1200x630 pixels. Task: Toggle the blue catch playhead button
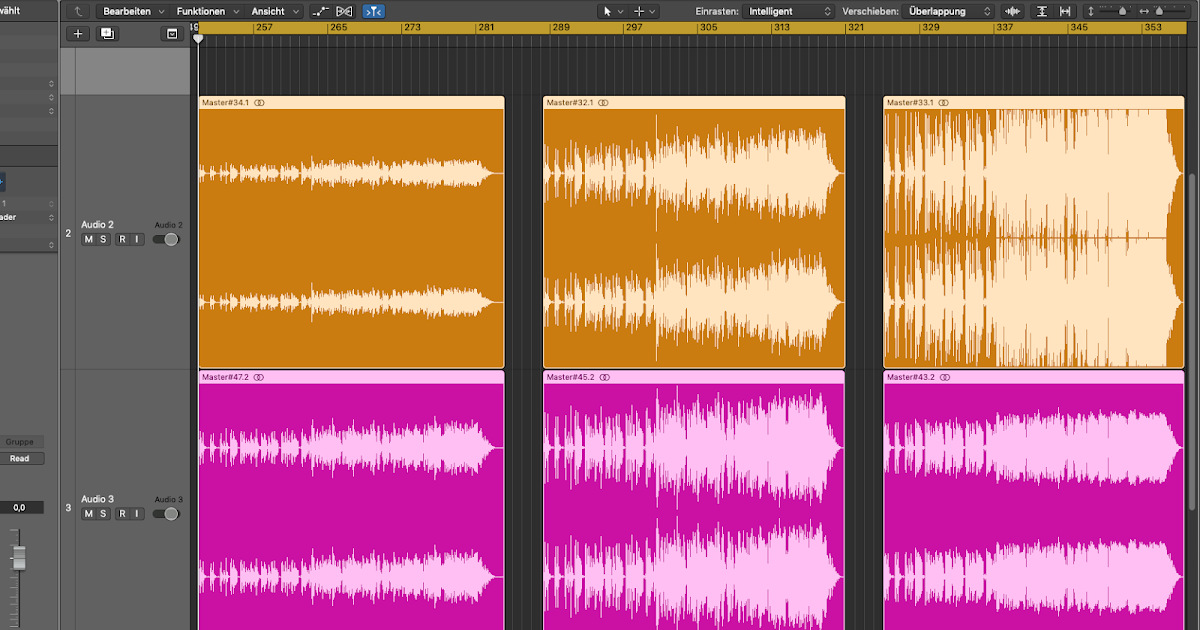click(373, 11)
